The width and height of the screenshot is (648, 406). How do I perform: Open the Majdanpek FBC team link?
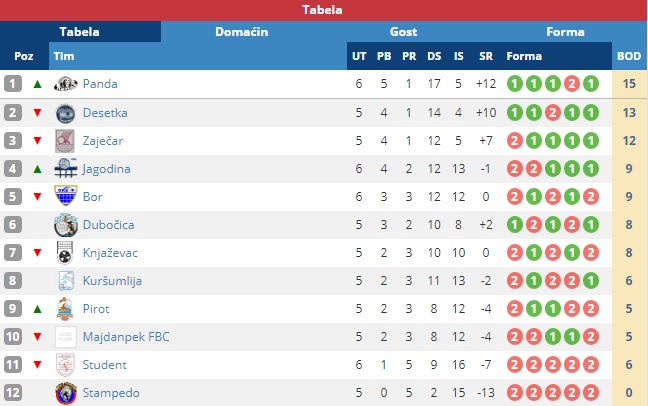tap(126, 337)
